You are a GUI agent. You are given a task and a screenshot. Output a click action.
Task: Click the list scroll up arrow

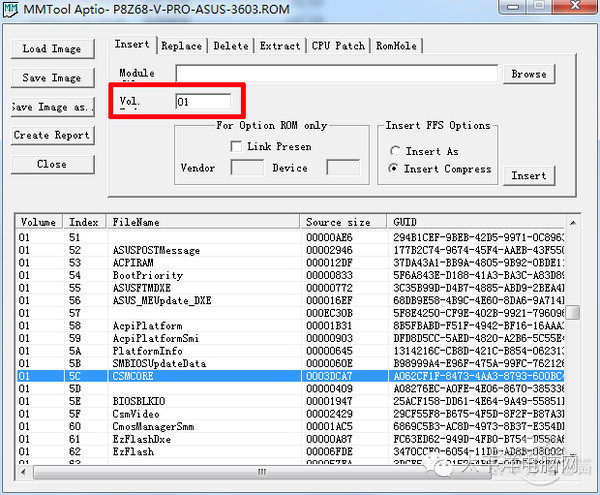pos(573,223)
